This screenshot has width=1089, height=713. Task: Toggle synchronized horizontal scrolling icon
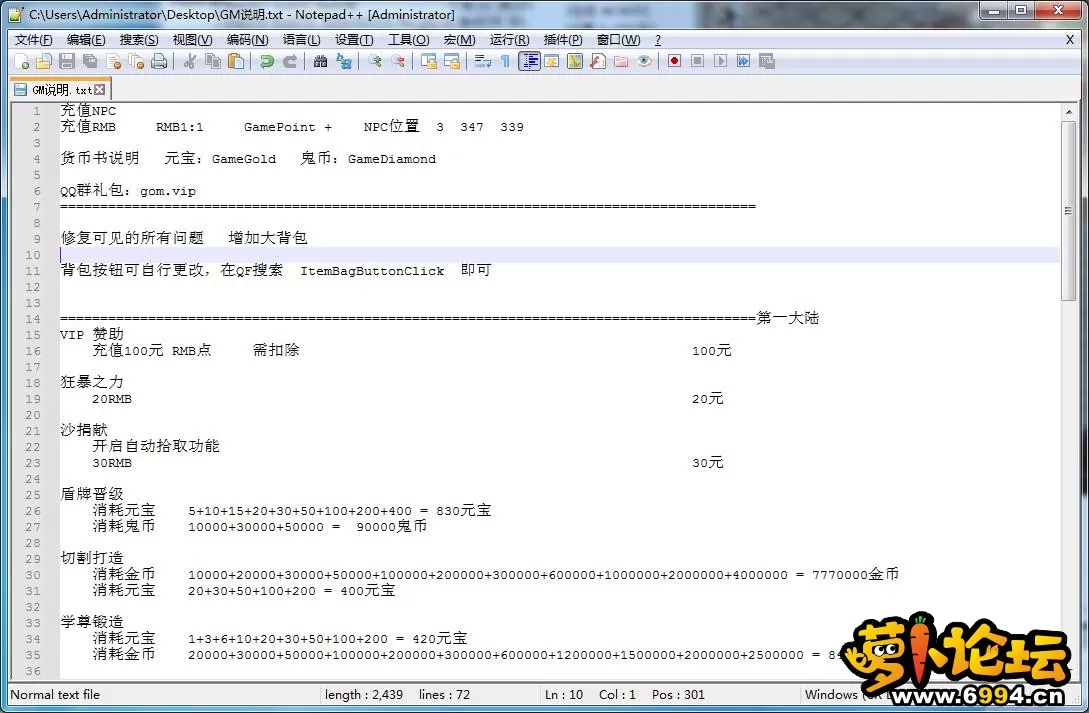(452, 62)
